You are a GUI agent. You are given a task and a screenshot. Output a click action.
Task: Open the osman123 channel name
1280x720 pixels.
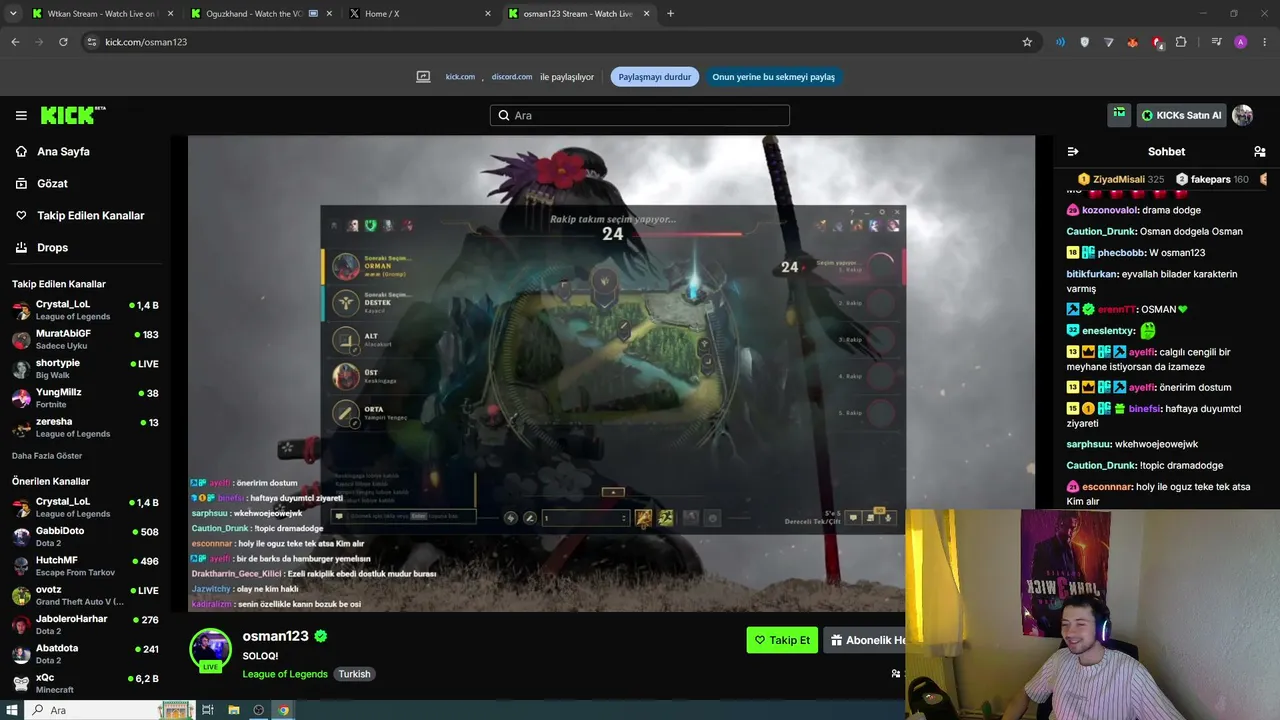(x=275, y=636)
